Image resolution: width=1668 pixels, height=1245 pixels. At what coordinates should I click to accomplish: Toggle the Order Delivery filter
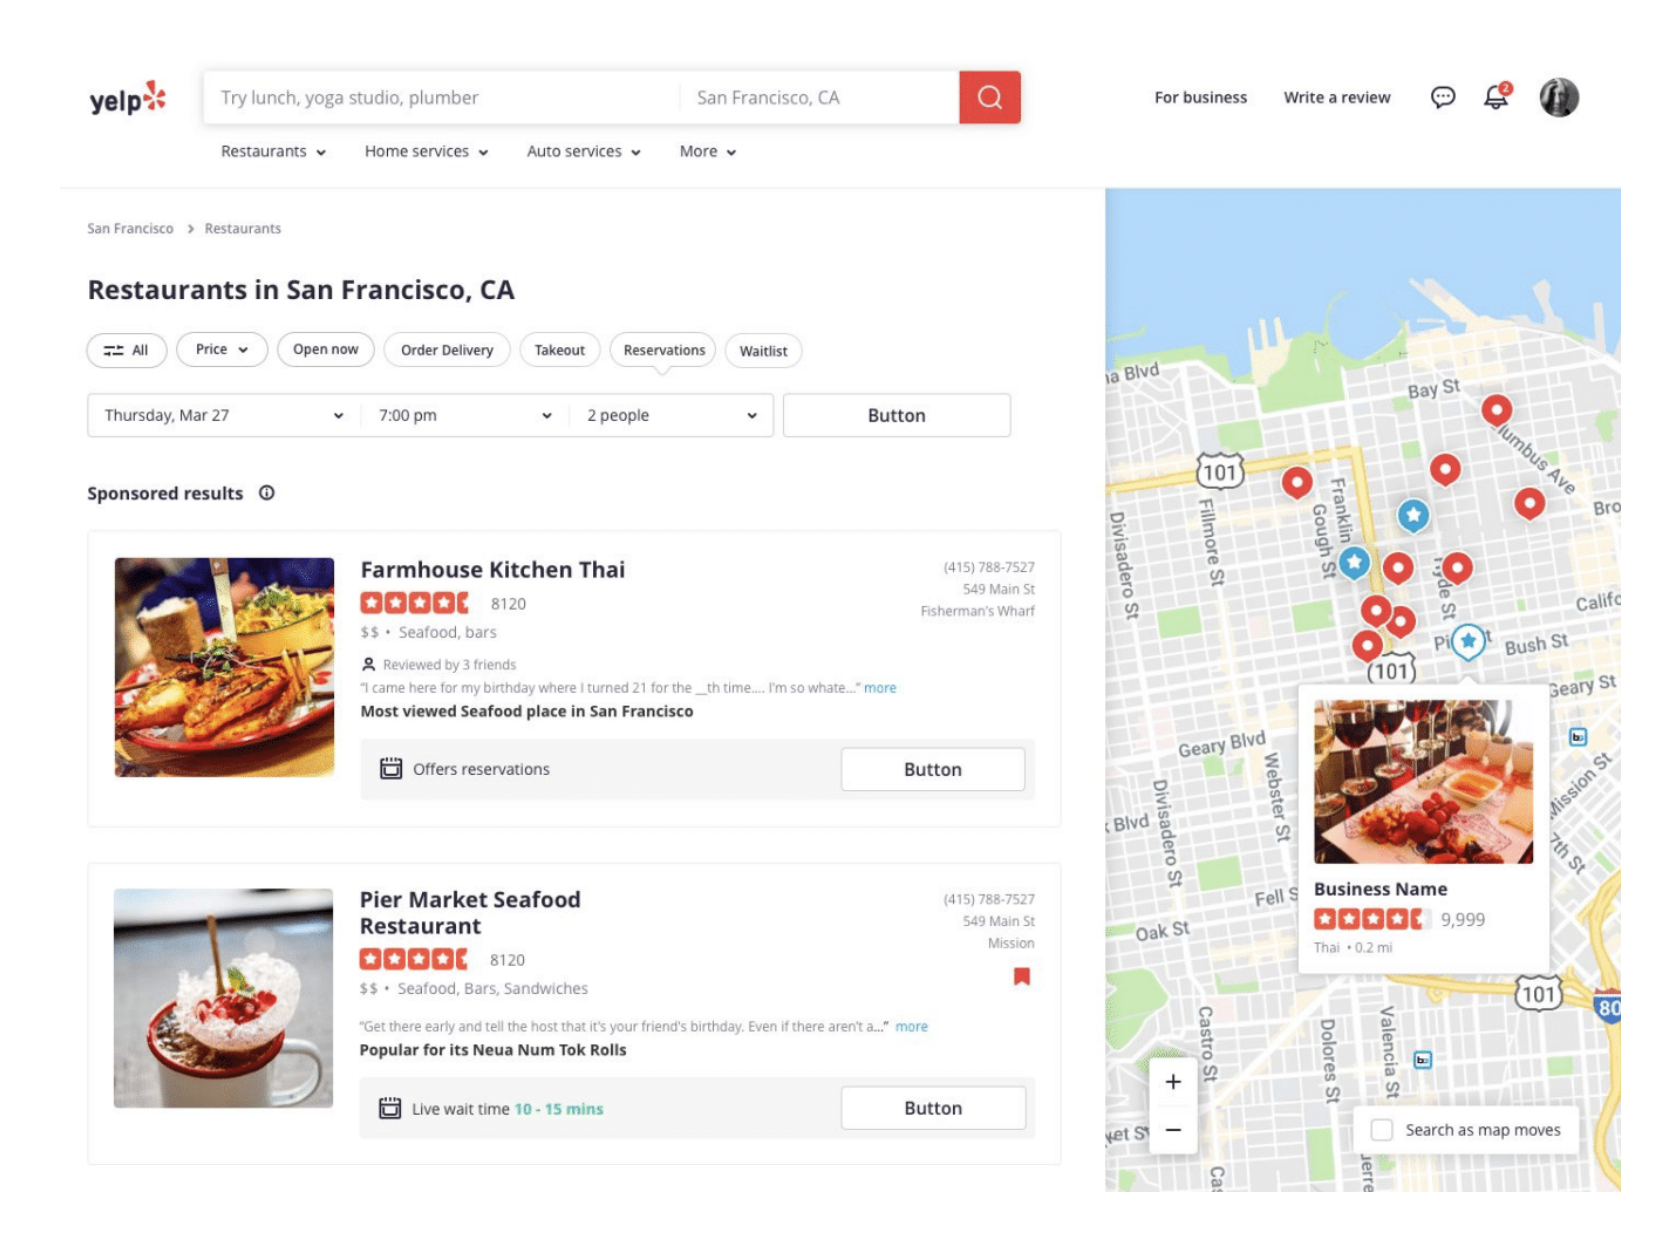447,350
